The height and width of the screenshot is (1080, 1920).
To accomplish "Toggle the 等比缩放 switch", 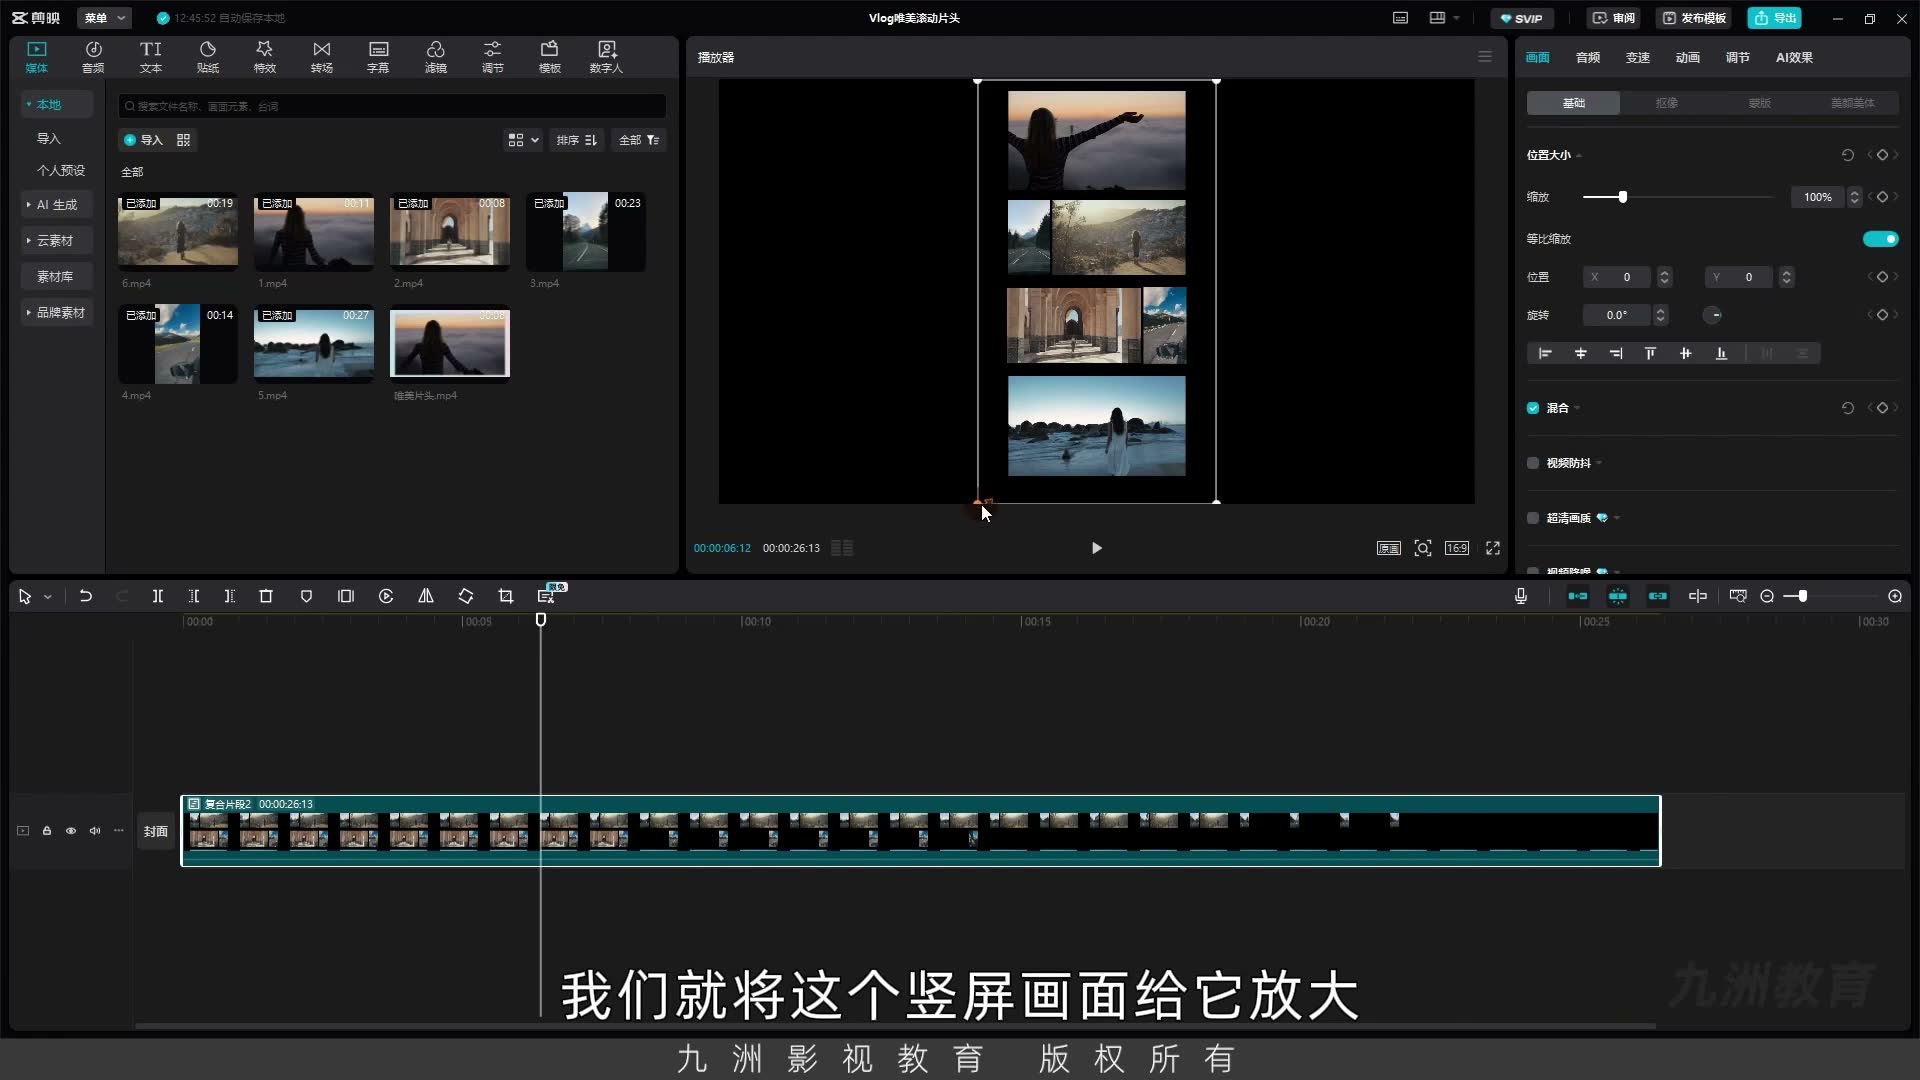I will [x=1880, y=239].
